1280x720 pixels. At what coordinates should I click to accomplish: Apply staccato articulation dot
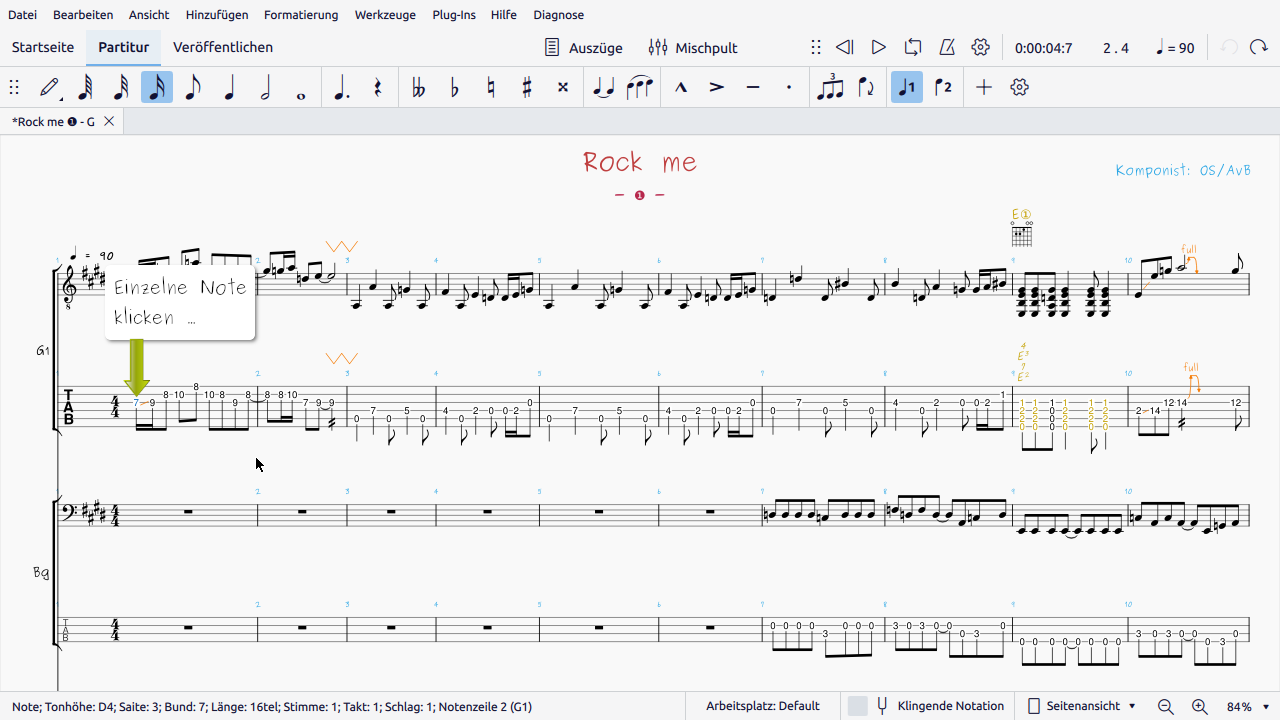(789, 88)
